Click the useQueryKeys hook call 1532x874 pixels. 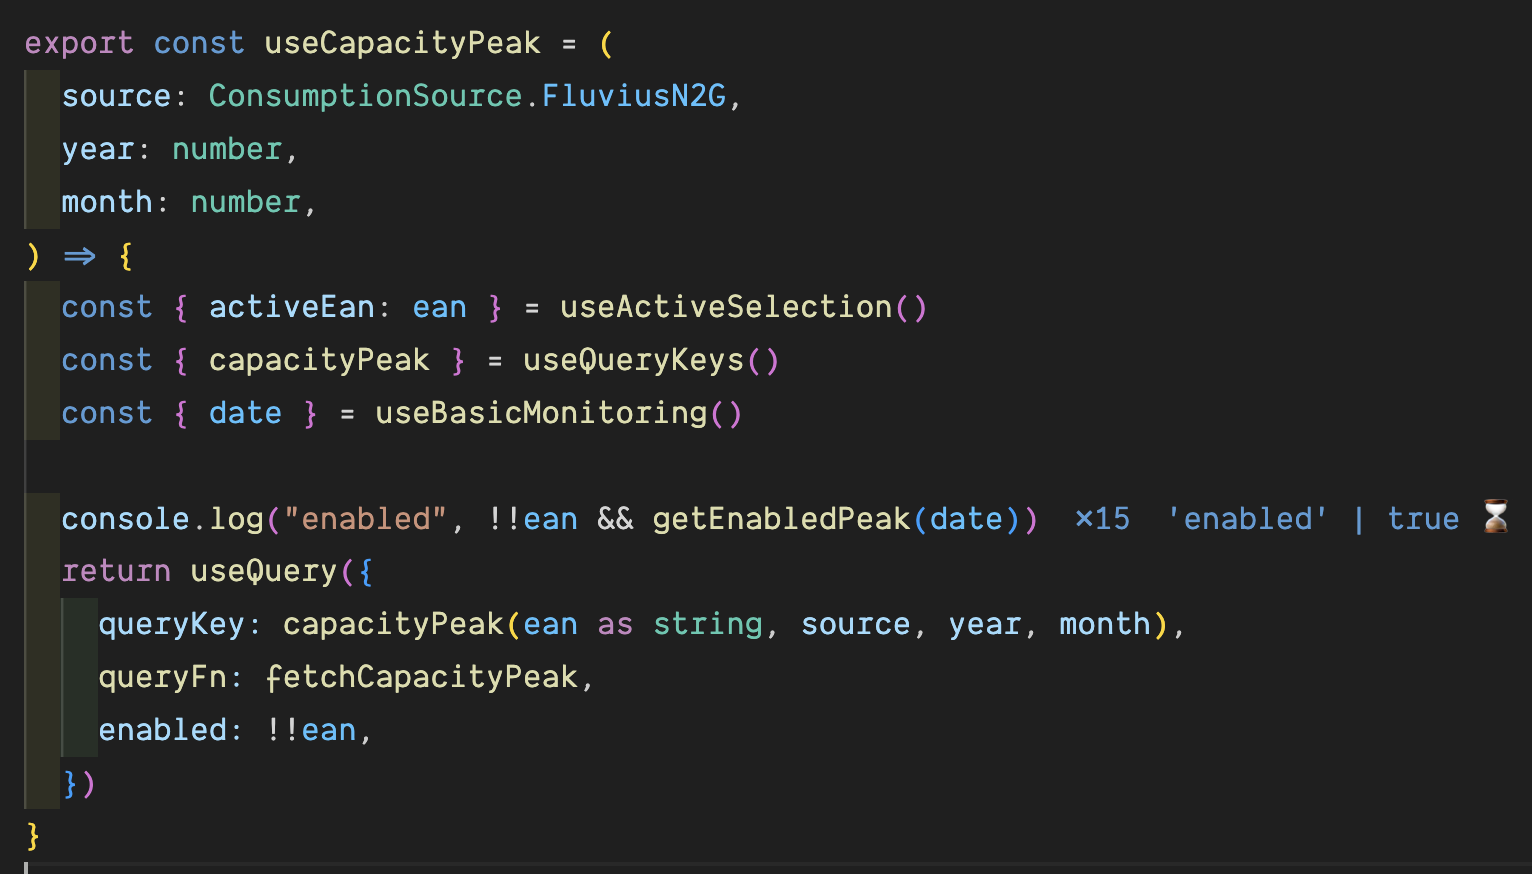point(634,360)
